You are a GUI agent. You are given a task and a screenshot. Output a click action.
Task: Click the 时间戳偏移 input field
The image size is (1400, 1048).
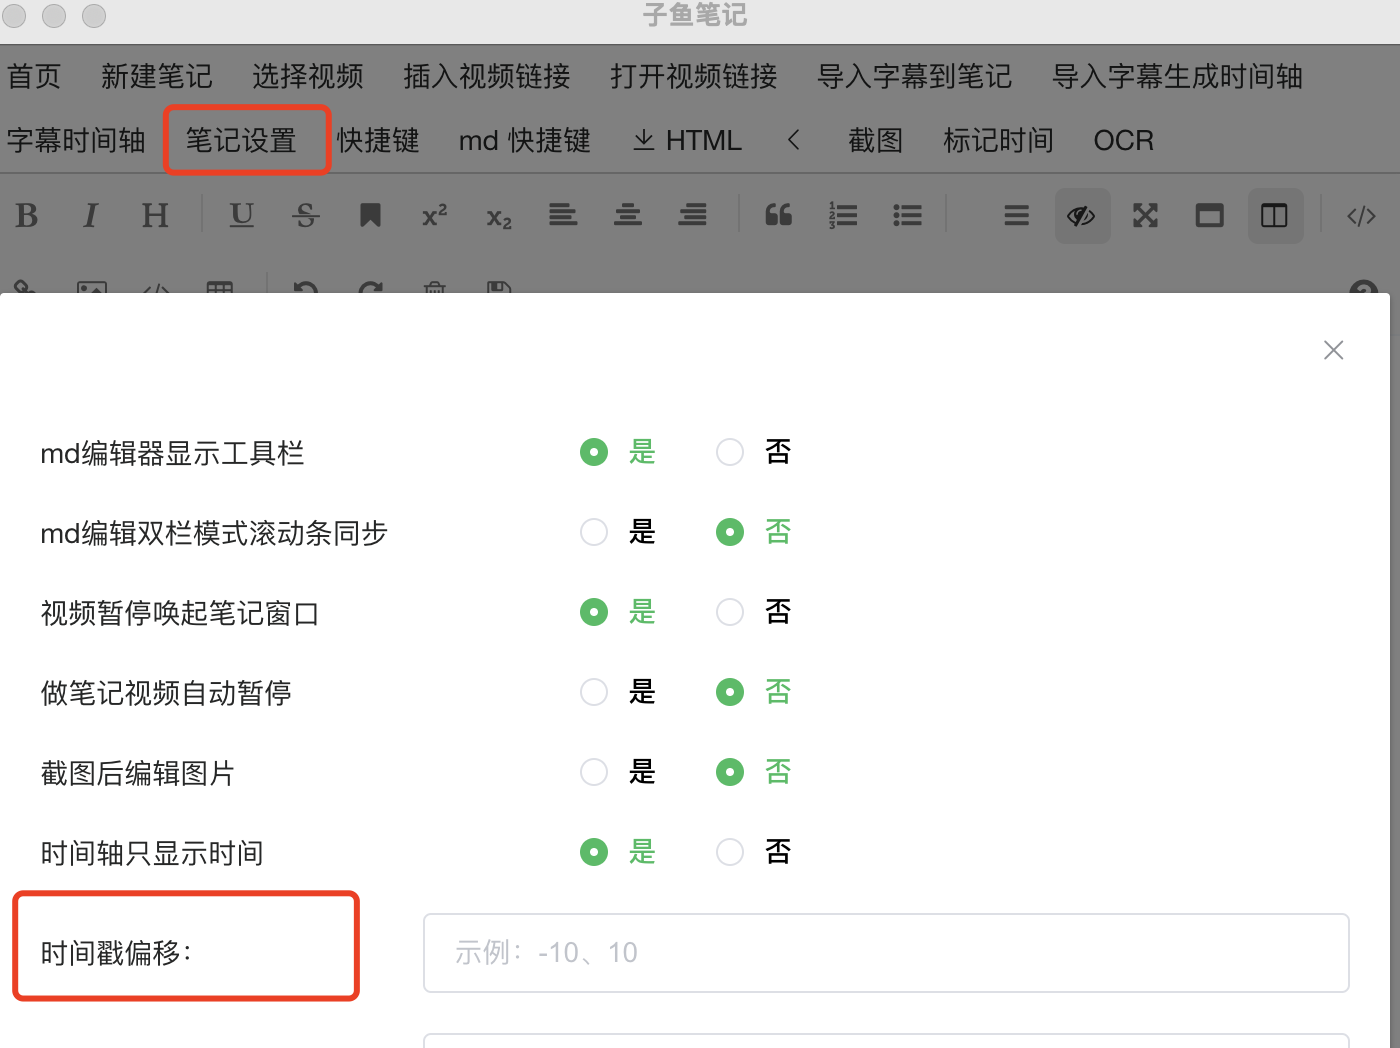coord(886,952)
